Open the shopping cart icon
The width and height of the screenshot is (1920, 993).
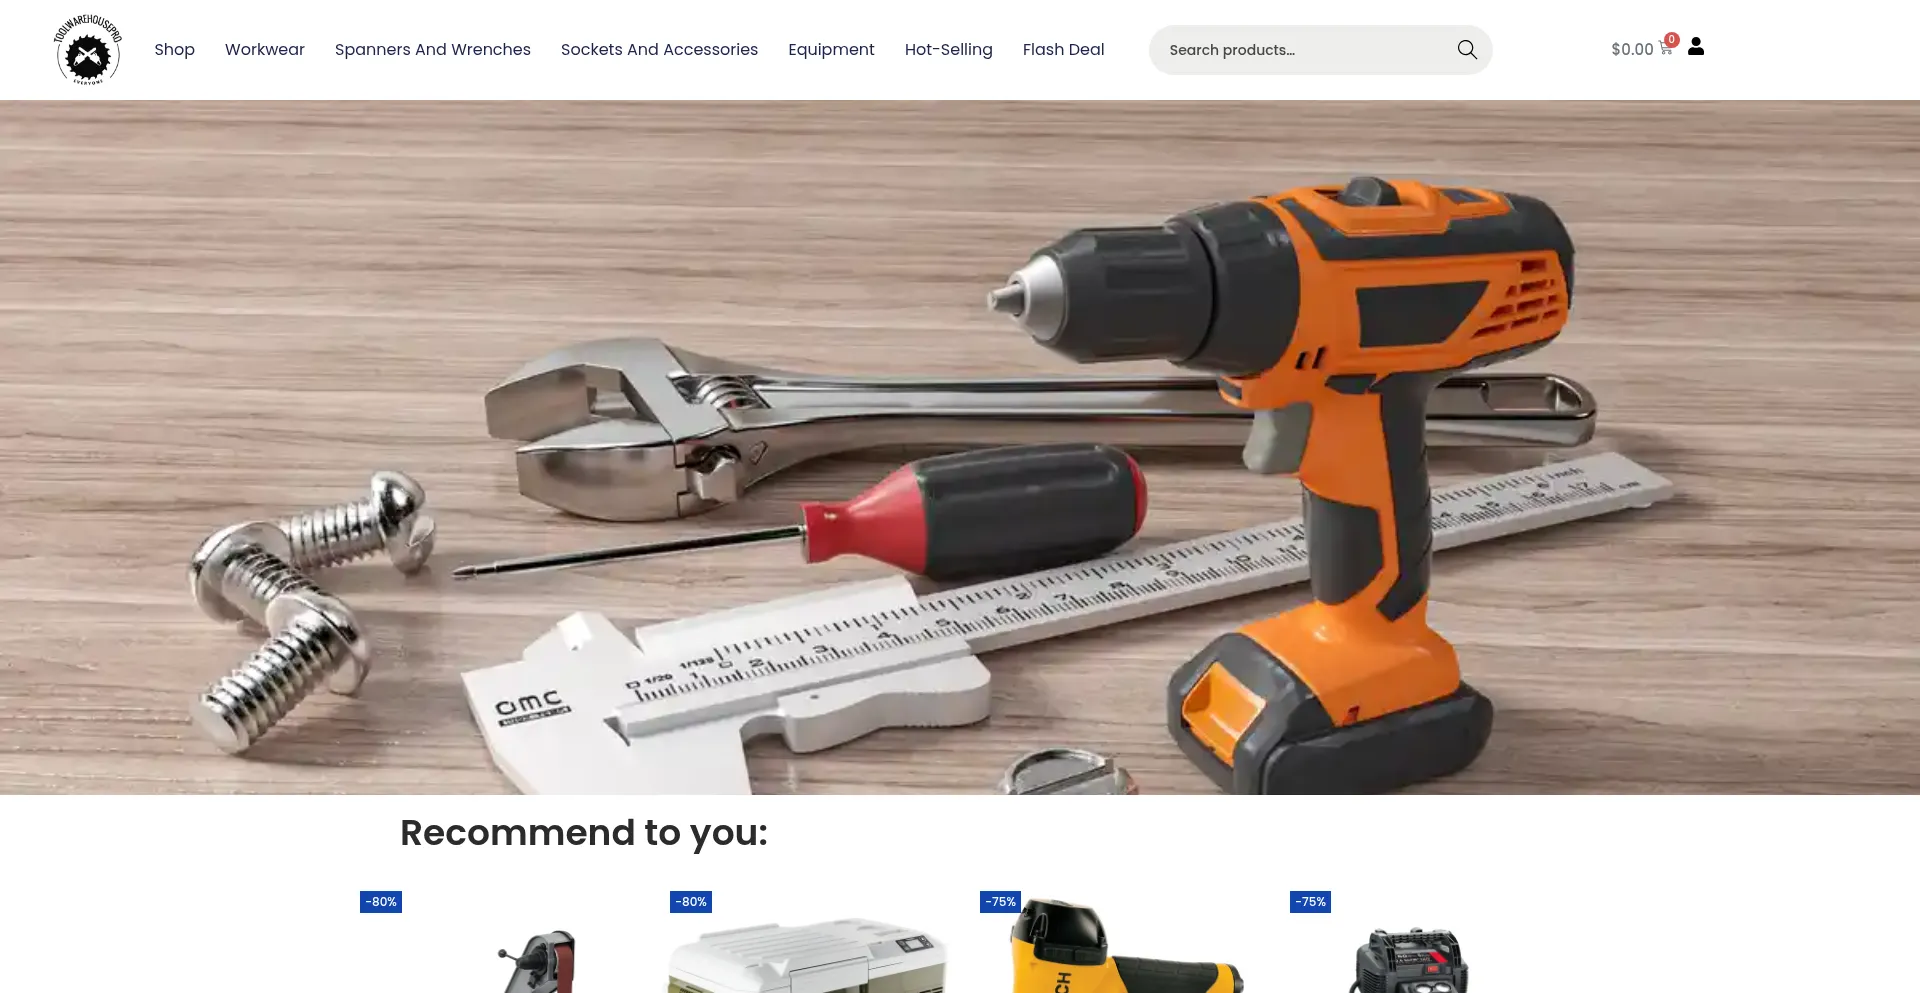click(x=1666, y=48)
